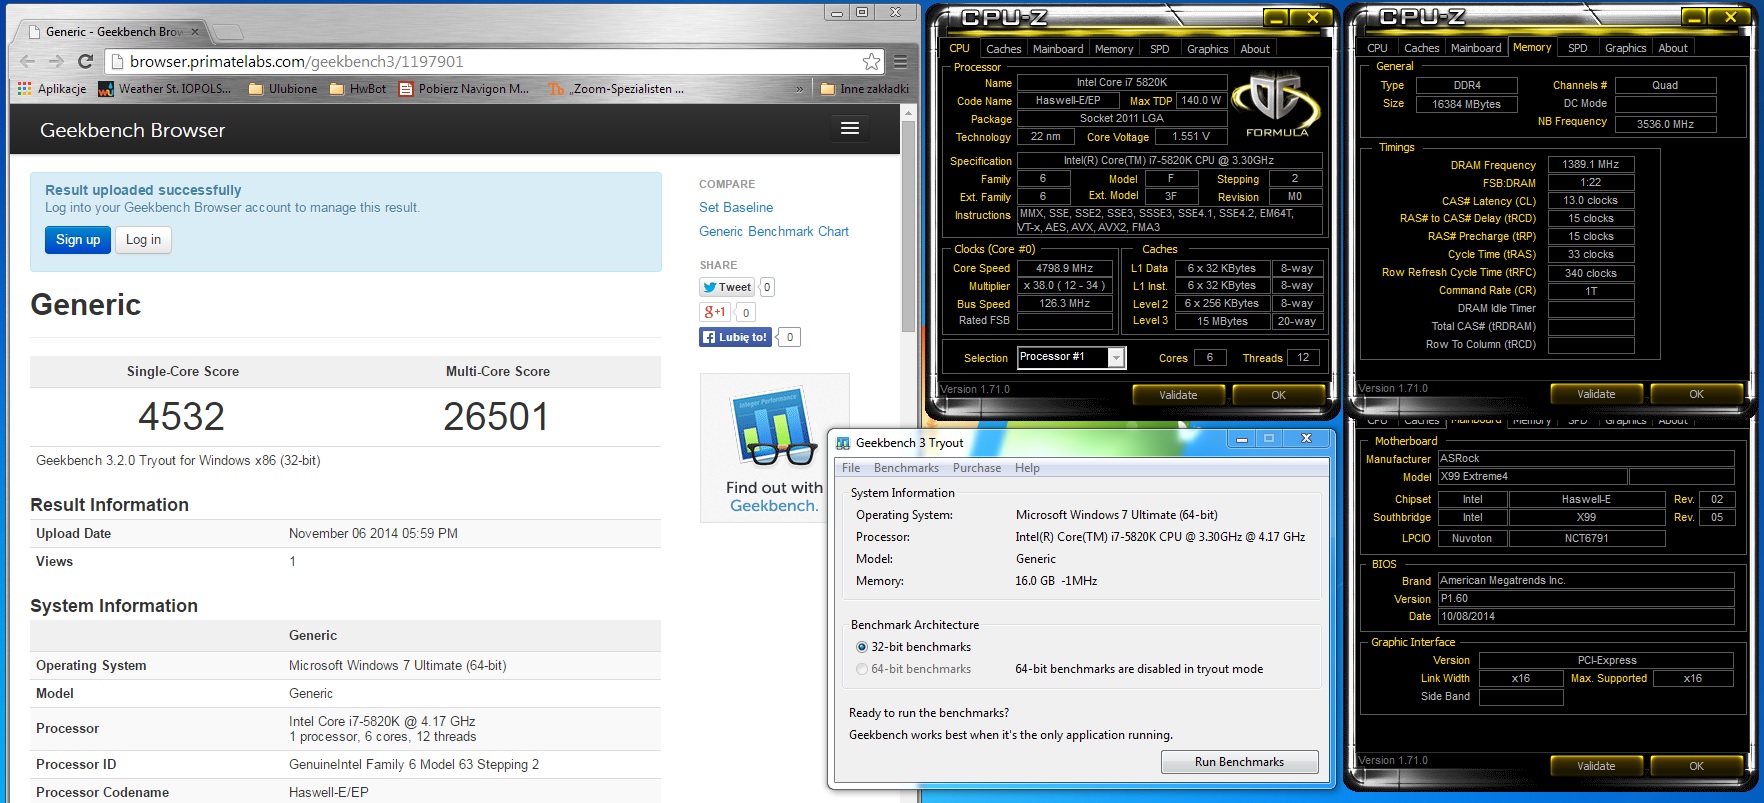The width and height of the screenshot is (1764, 803).
Task: Click Validate in the Memory CPU-Z window
Action: (x=1596, y=394)
